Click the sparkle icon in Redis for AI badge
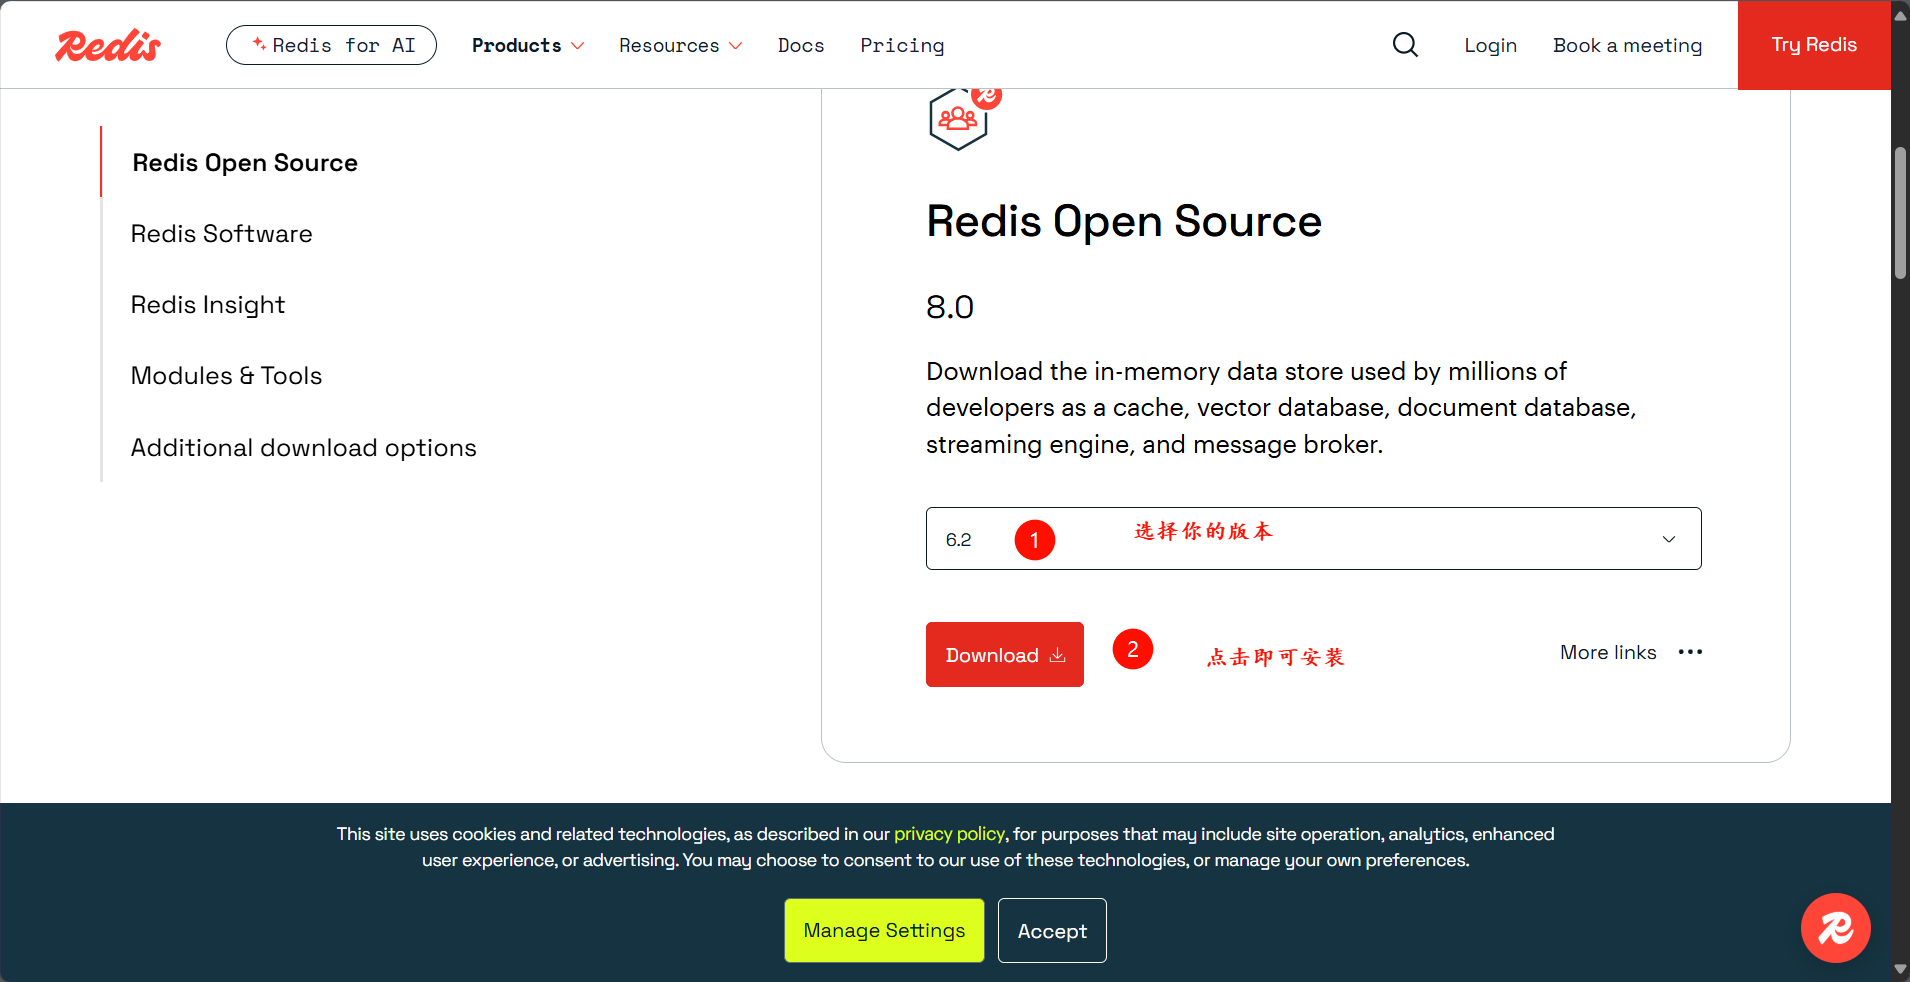Image resolution: width=1910 pixels, height=982 pixels. (x=258, y=44)
